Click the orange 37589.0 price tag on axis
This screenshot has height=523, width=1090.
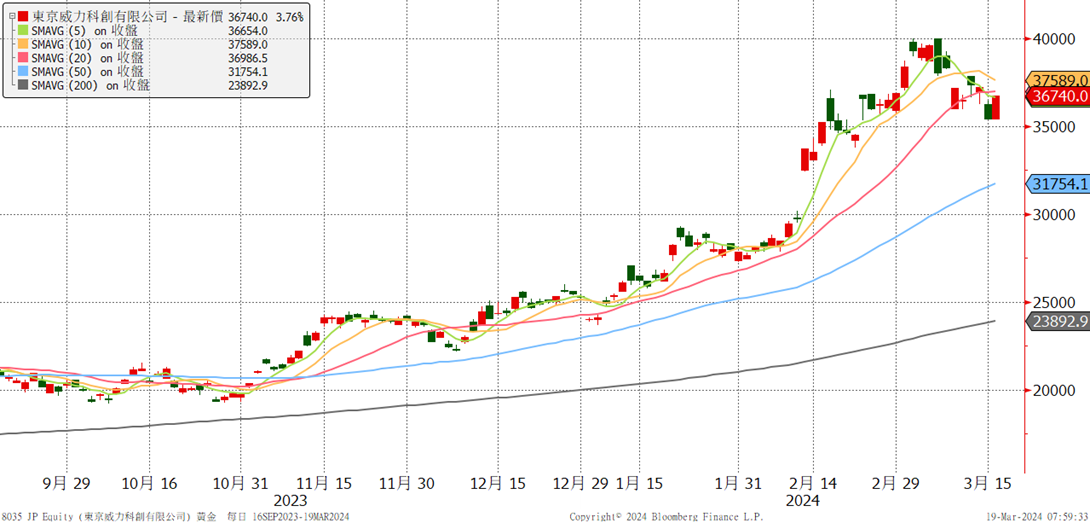click(1059, 81)
